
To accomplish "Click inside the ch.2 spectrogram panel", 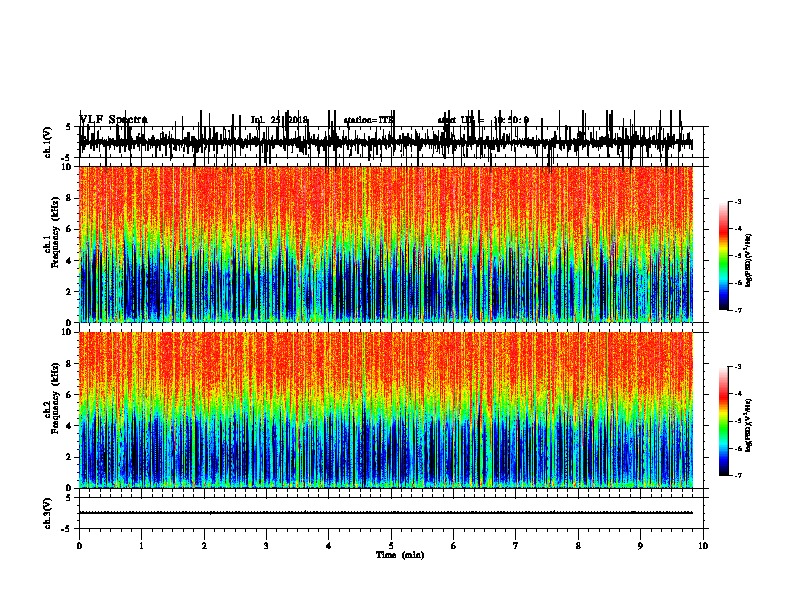I will [x=386, y=410].
